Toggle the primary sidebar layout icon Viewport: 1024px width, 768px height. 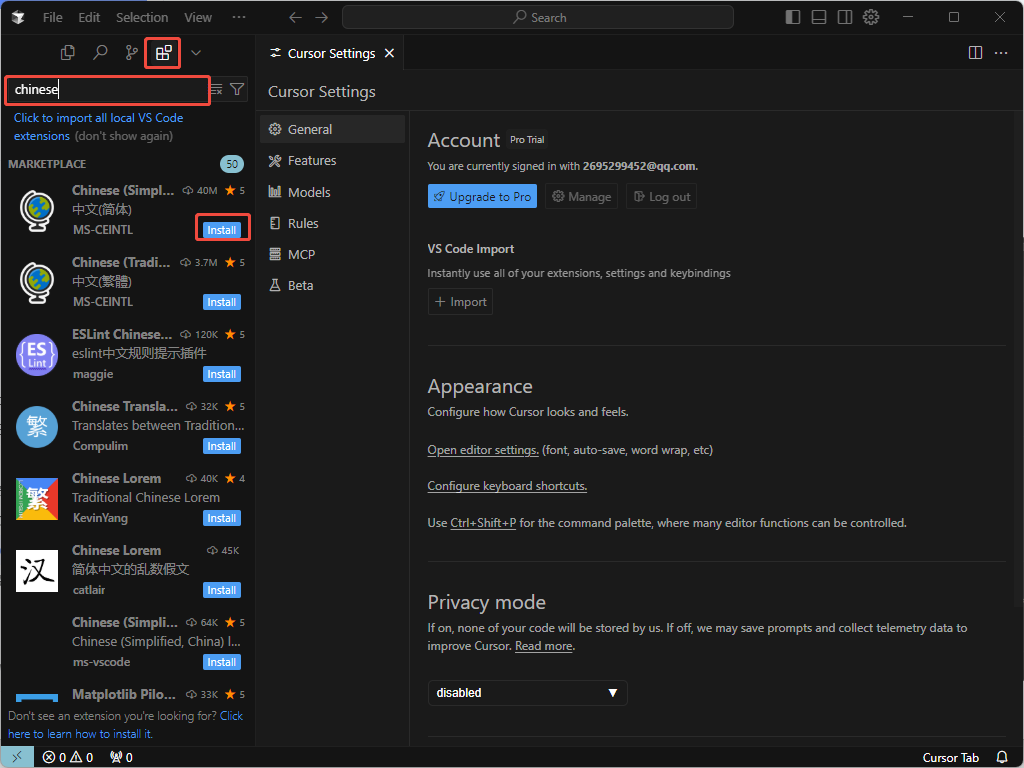pyautogui.click(x=793, y=17)
